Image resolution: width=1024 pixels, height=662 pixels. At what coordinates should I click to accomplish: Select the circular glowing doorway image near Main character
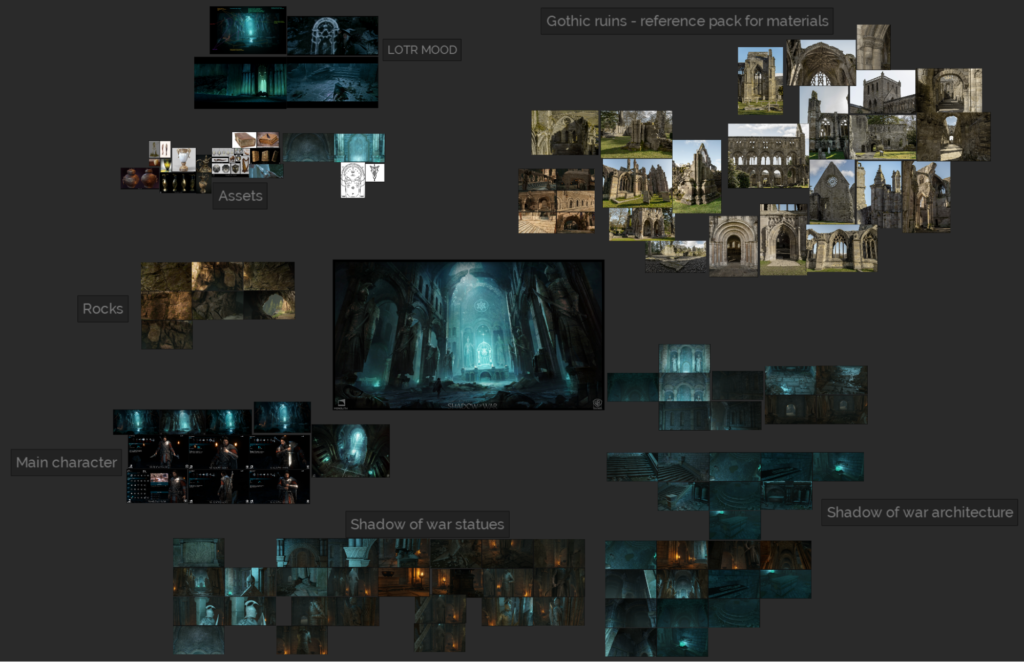pos(351,450)
